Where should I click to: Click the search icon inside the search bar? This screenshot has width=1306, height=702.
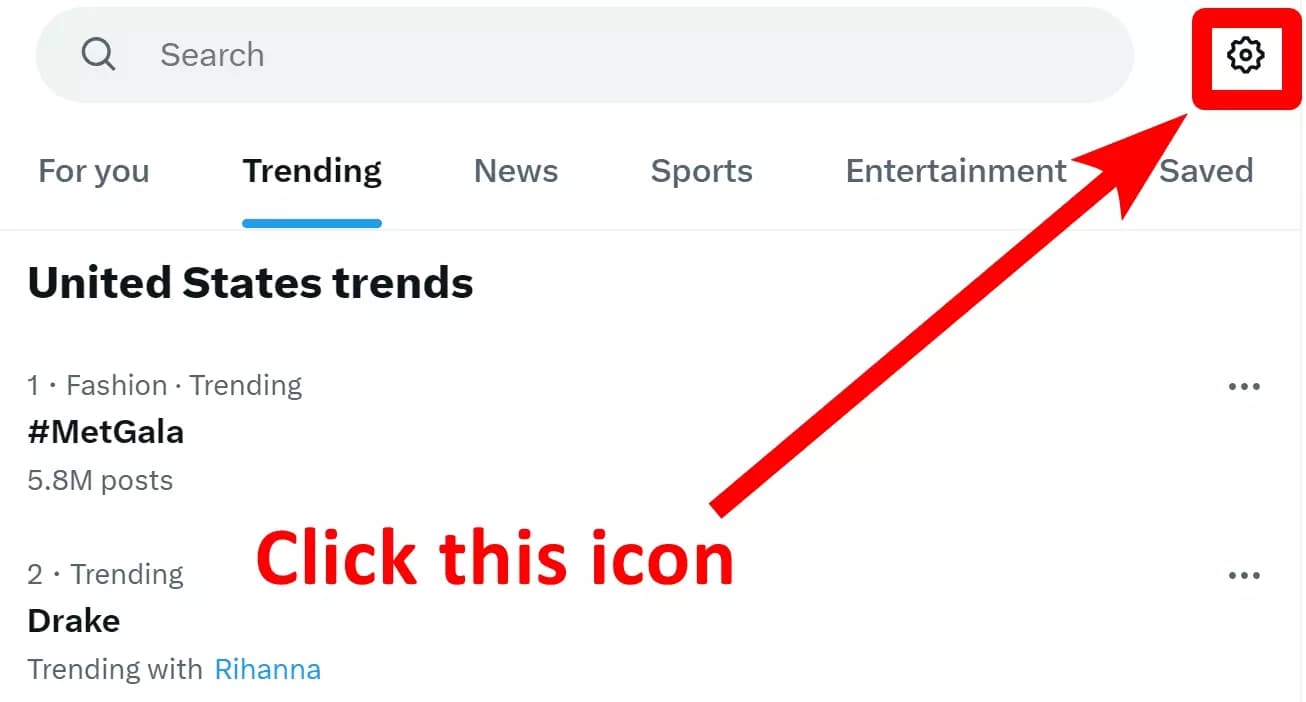(98, 54)
